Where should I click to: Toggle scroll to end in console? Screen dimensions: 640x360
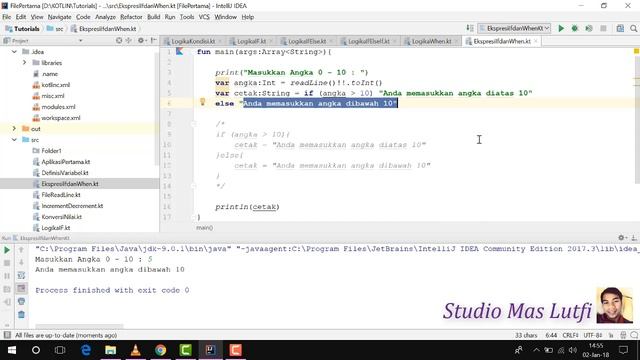coord(21,289)
